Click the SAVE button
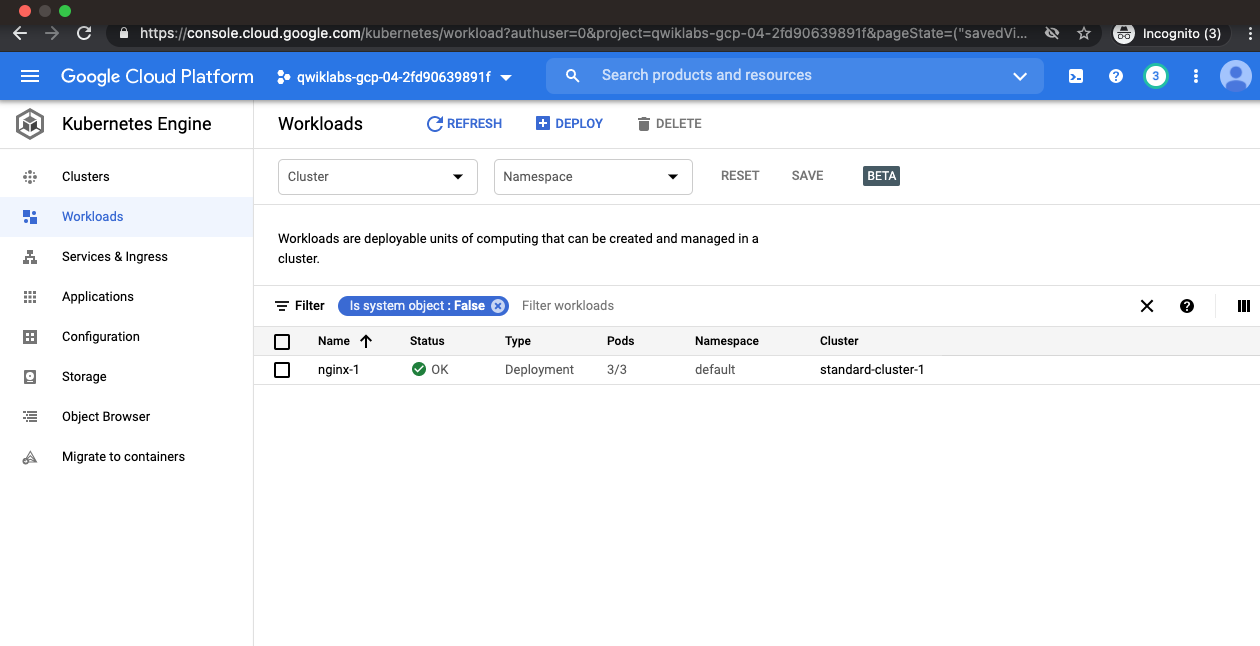 pyautogui.click(x=808, y=176)
